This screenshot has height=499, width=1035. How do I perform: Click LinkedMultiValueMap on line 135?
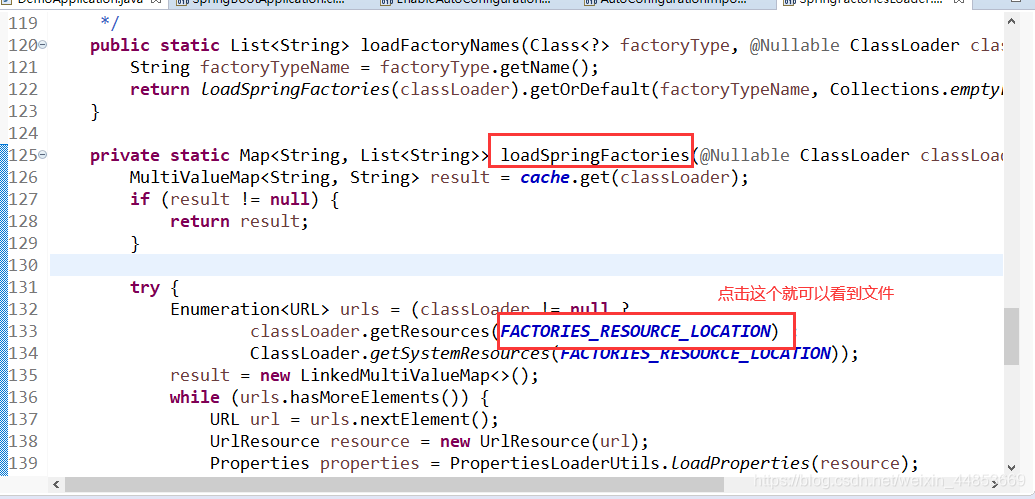(396, 375)
